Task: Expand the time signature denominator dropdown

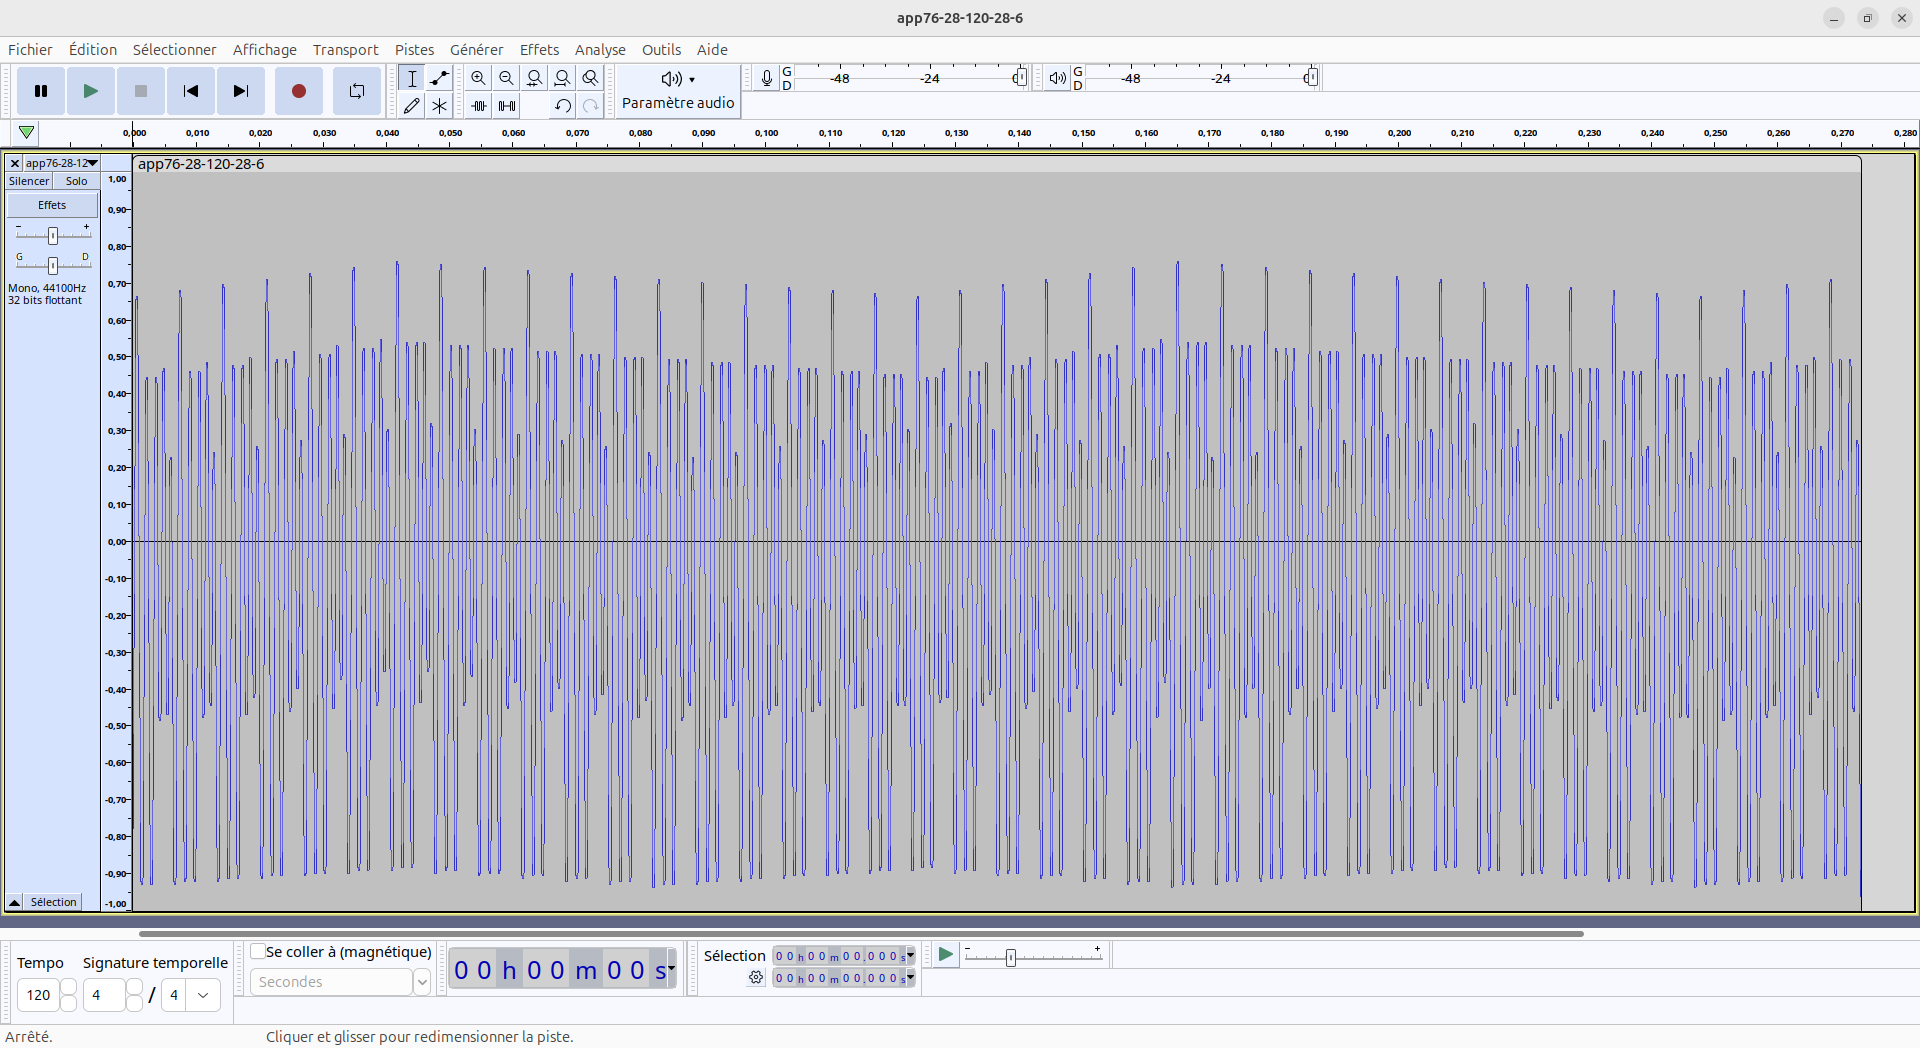Action: click(x=203, y=995)
